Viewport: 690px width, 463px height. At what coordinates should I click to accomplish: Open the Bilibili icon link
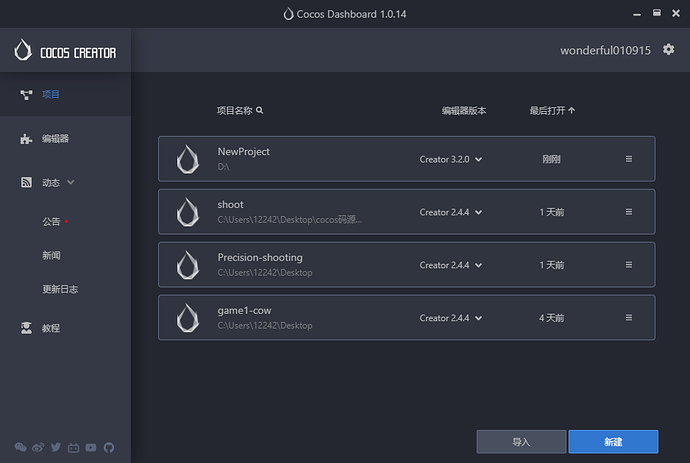(x=73, y=447)
